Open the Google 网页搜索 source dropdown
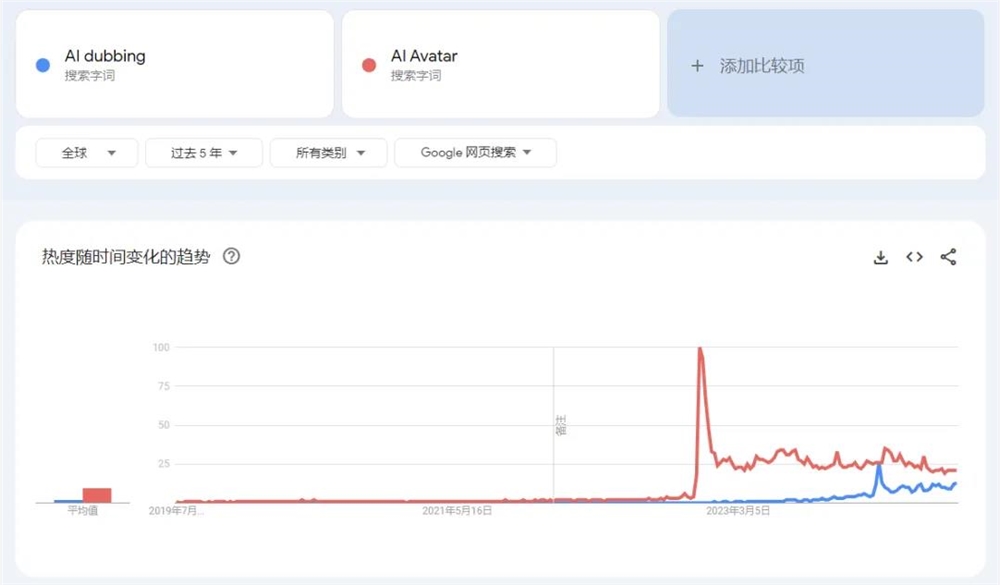Image resolution: width=1000 pixels, height=585 pixels. pyautogui.click(x=475, y=152)
